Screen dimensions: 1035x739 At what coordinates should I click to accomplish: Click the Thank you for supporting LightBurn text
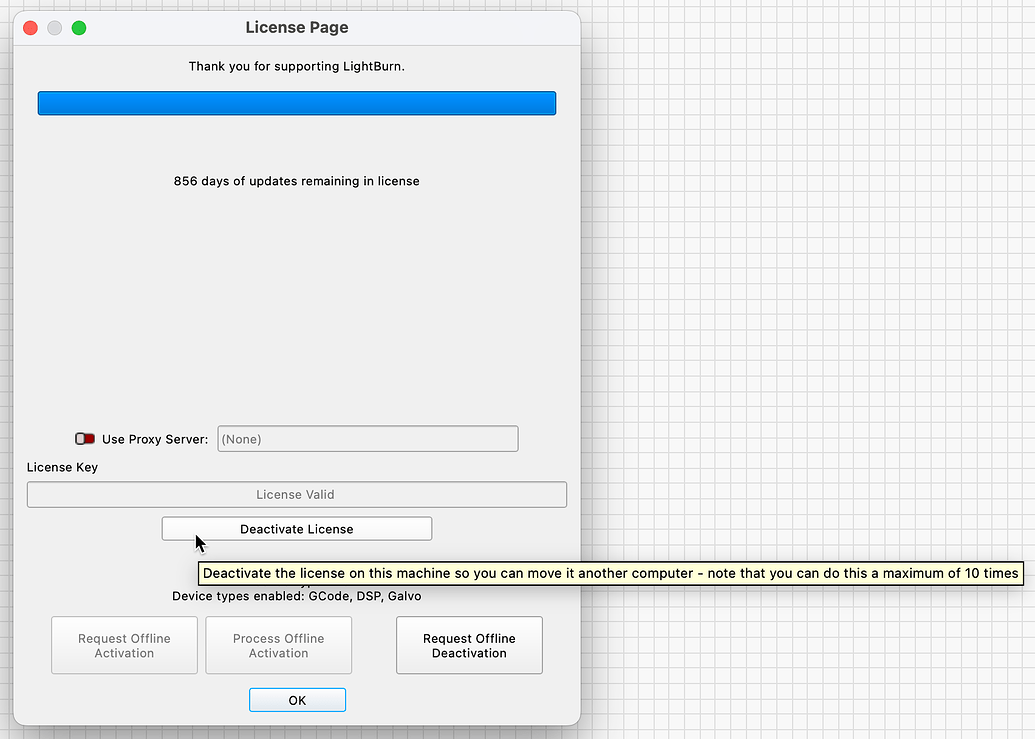[296, 66]
